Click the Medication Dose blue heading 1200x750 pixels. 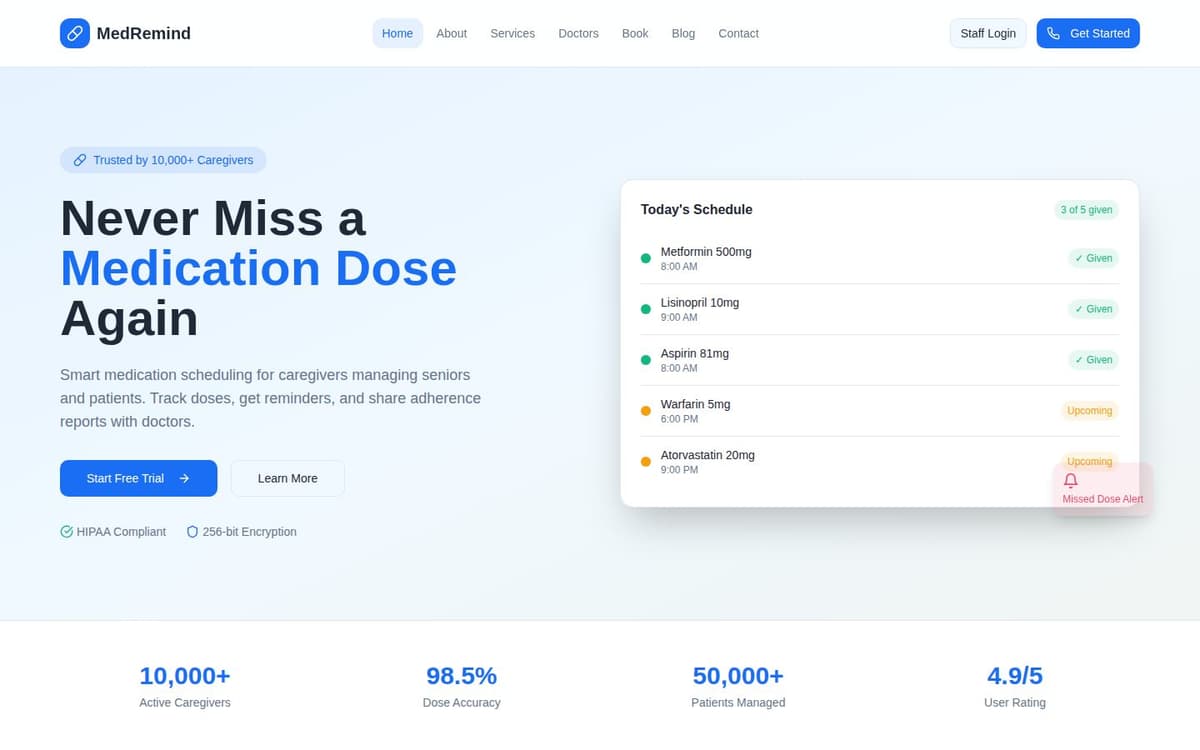coord(259,268)
